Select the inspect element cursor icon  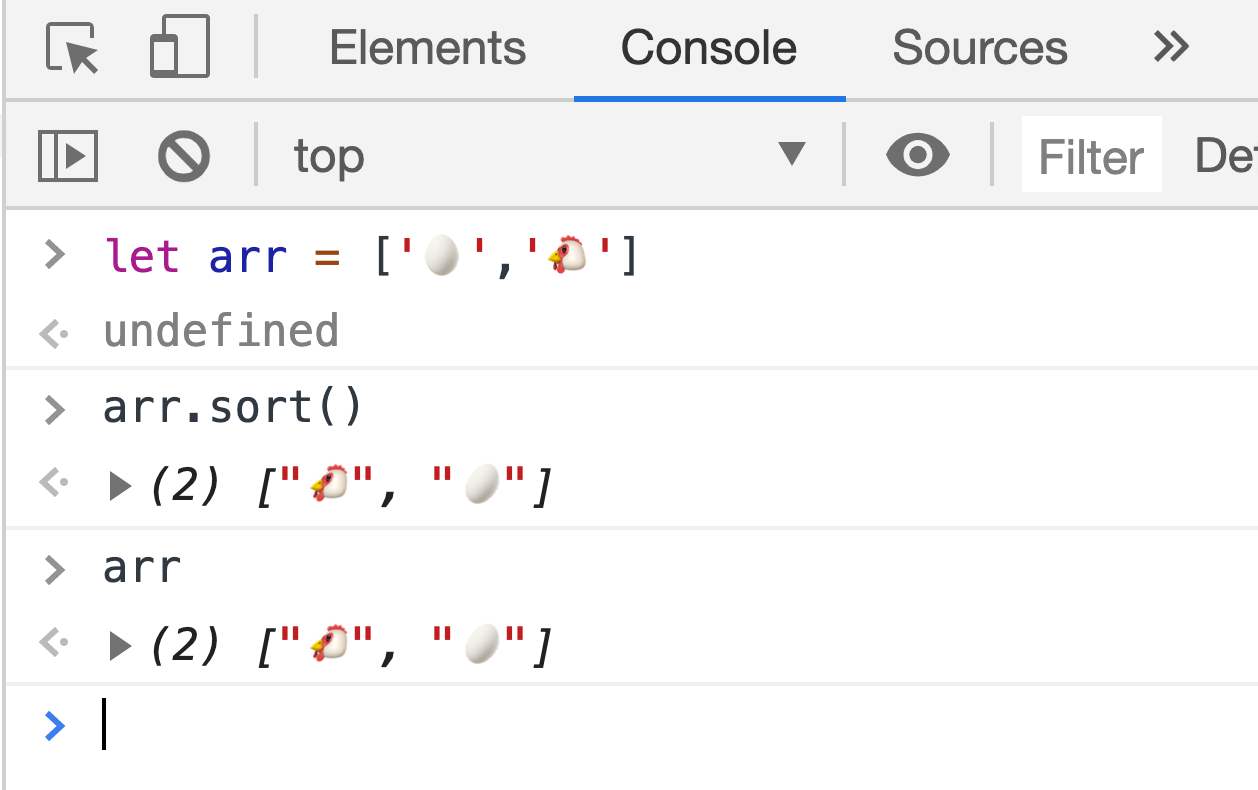click(x=73, y=48)
